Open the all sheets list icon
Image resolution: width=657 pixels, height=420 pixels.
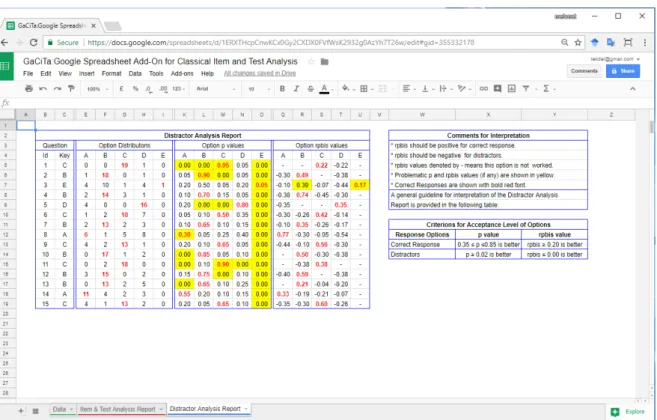[x=36, y=411]
